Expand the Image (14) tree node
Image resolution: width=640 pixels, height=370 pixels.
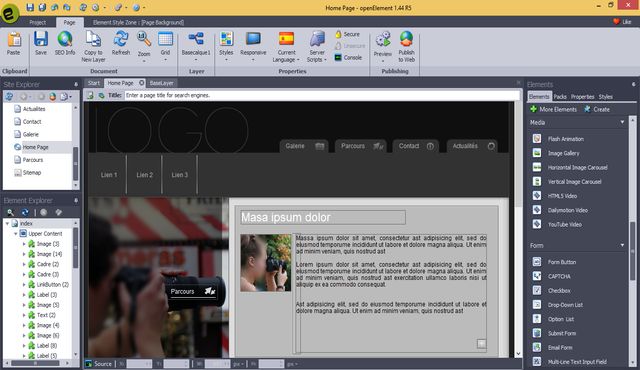pyautogui.click(x=24, y=254)
